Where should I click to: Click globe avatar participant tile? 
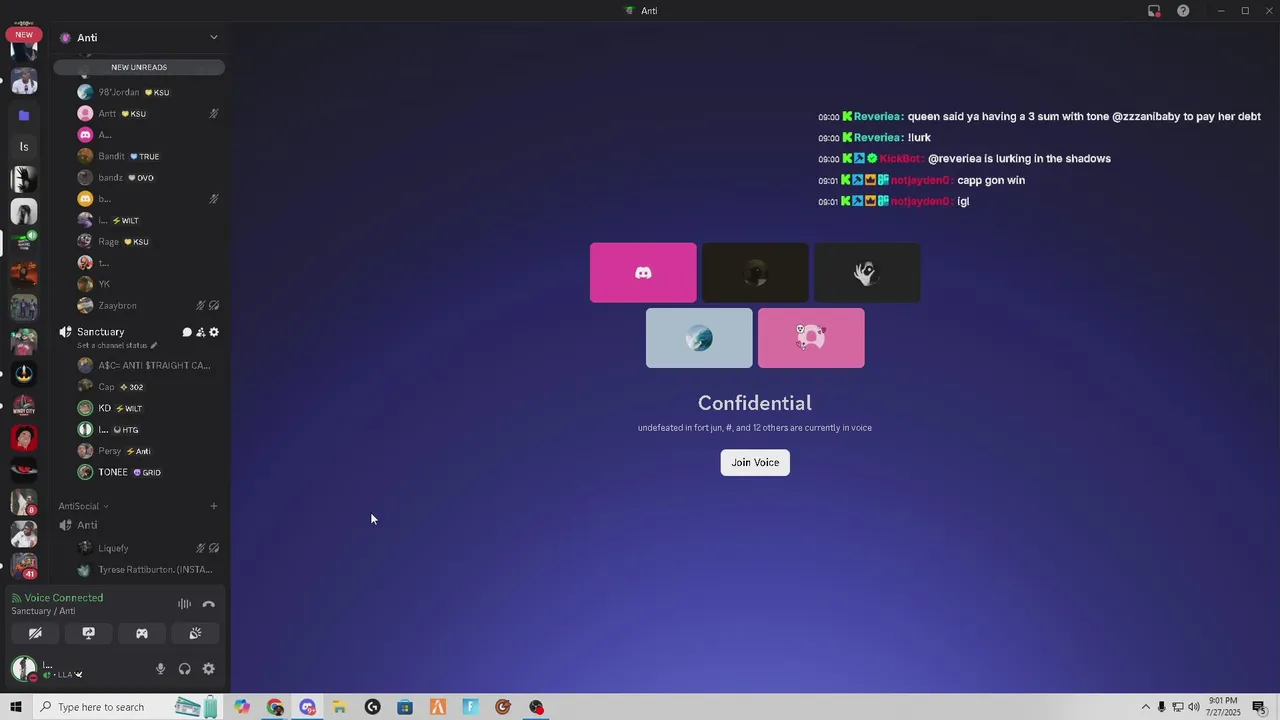tap(699, 338)
